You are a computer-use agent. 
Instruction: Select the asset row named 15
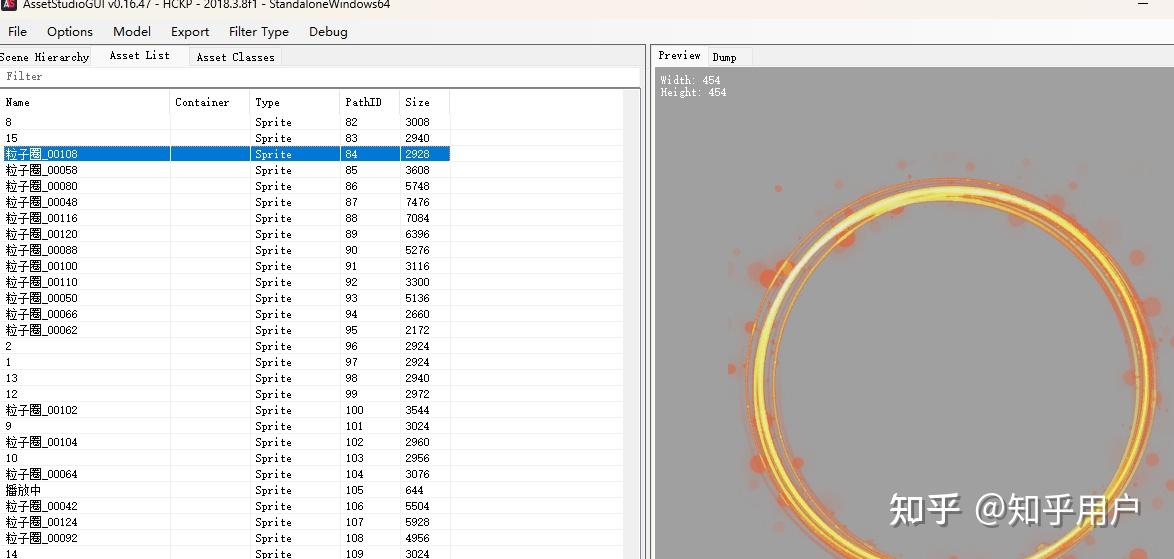(225, 138)
